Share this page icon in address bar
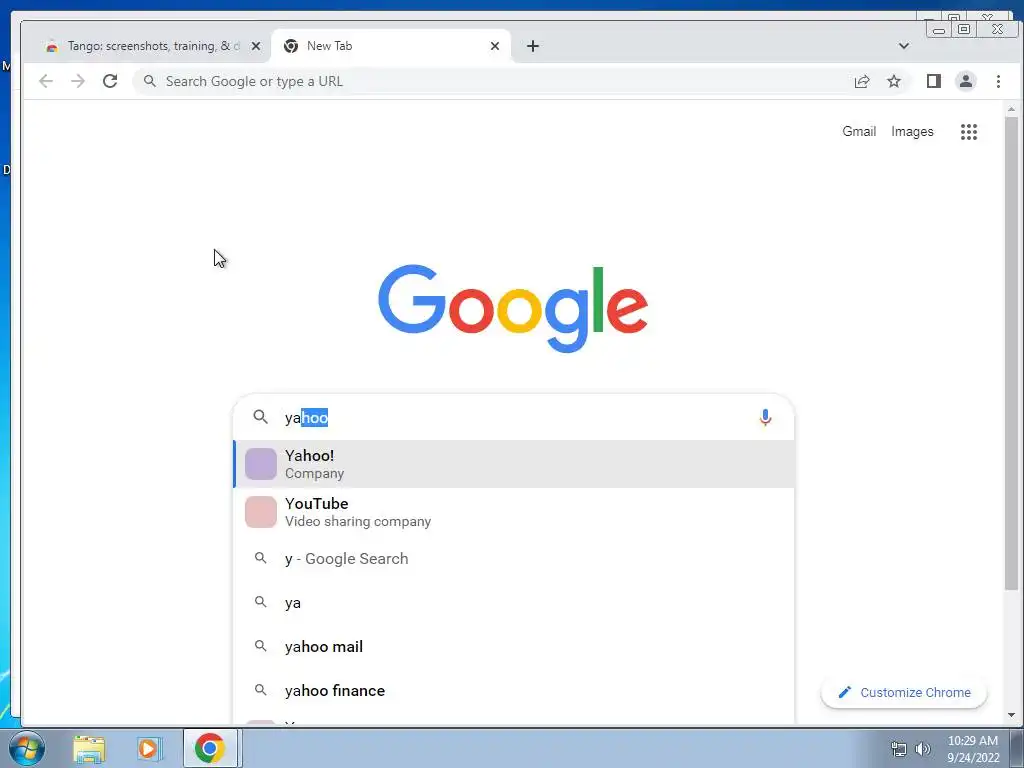 pos(862,81)
